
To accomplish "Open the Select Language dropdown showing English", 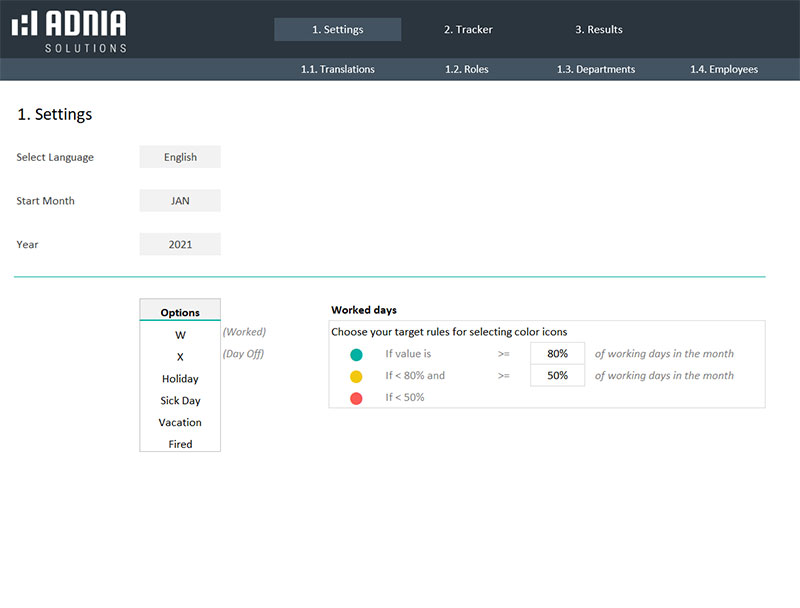I will pos(180,157).
